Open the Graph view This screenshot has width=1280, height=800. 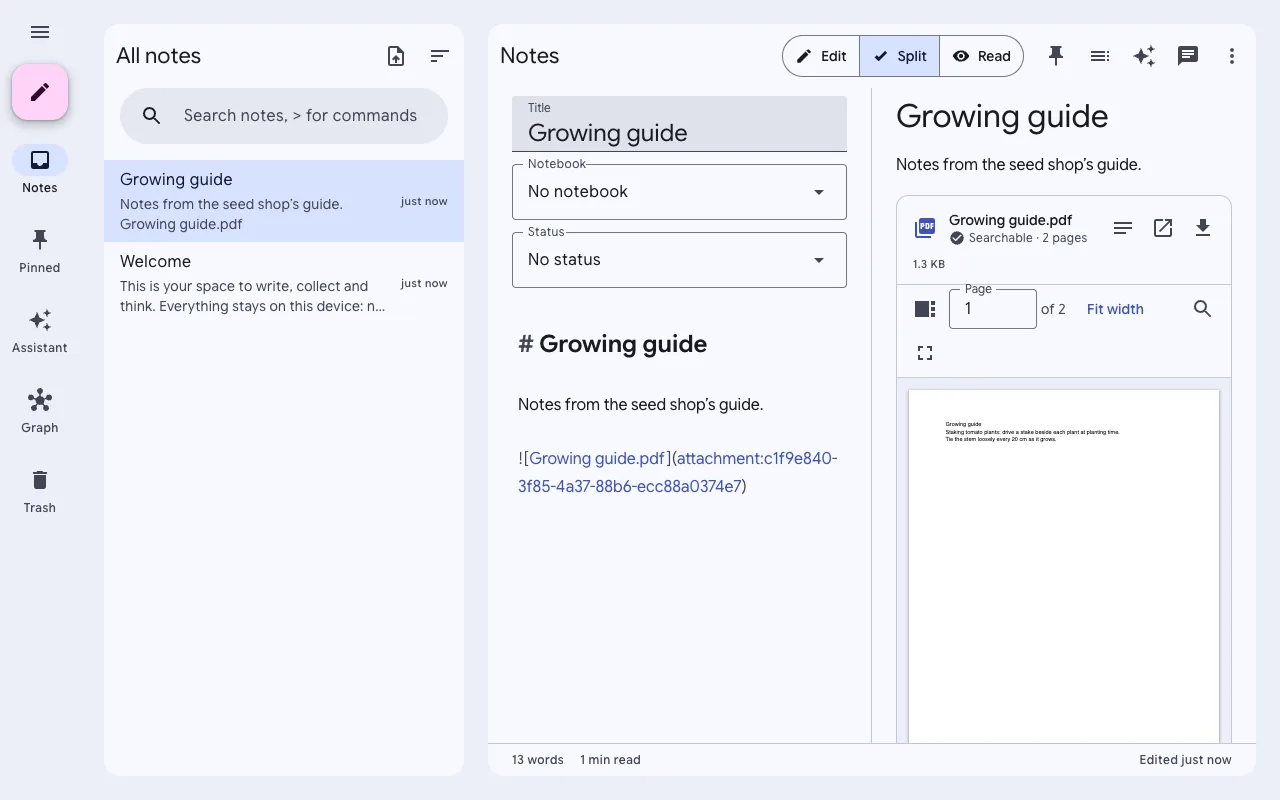coord(40,410)
